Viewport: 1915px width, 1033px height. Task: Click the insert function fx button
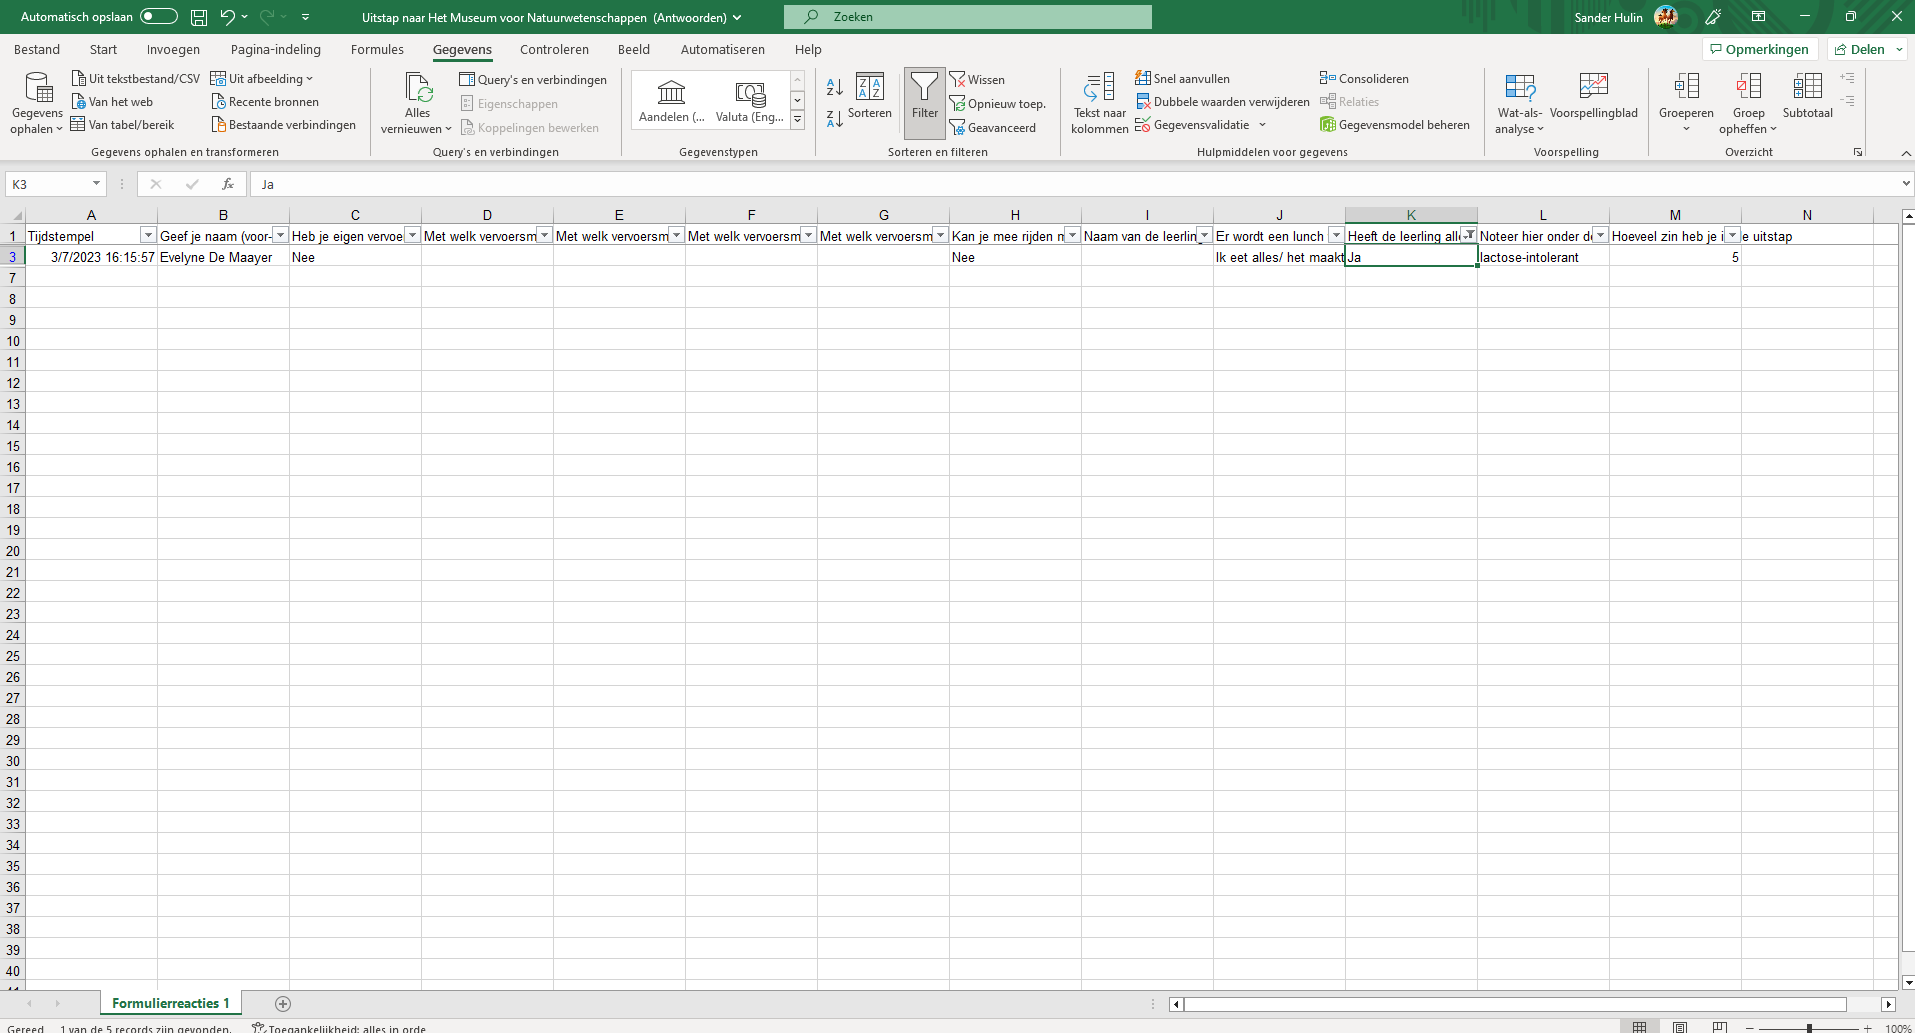coord(228,184)
